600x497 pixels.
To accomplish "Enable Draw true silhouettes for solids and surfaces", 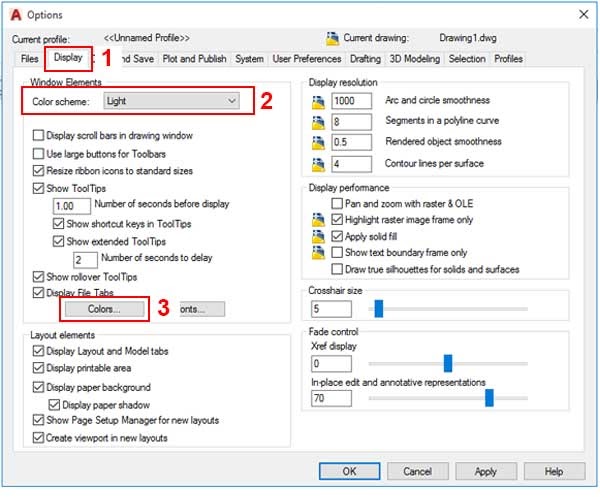I will click(x=337, y=269).
